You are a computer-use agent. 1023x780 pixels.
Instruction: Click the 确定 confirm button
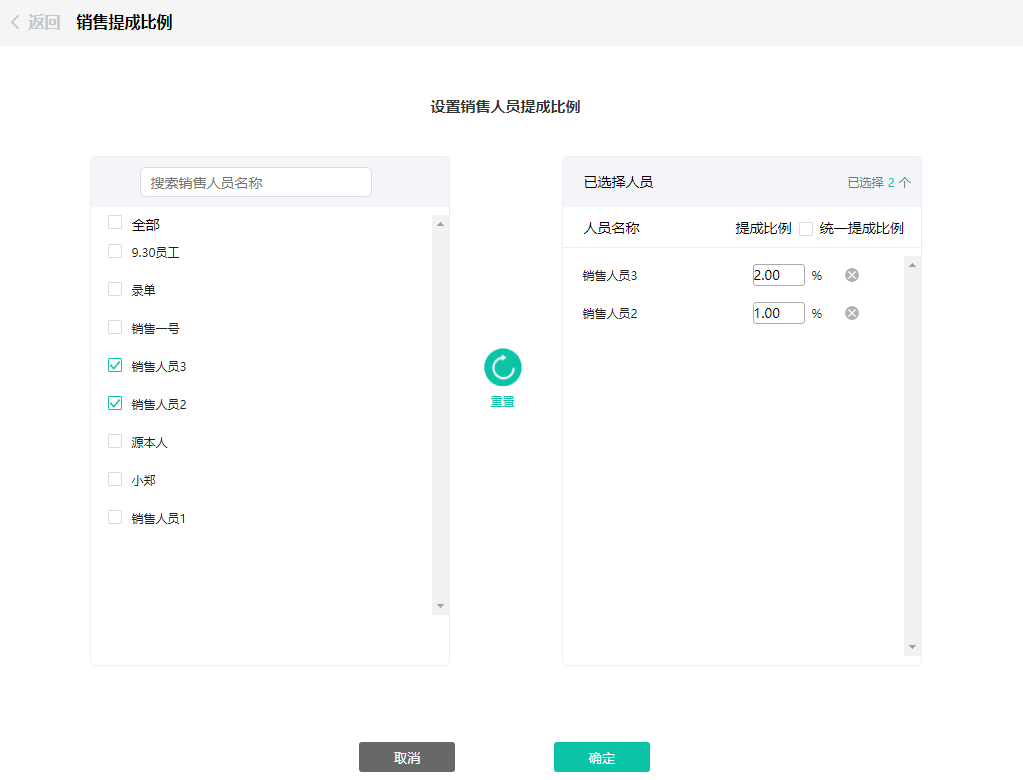click(x=600, y=757)
